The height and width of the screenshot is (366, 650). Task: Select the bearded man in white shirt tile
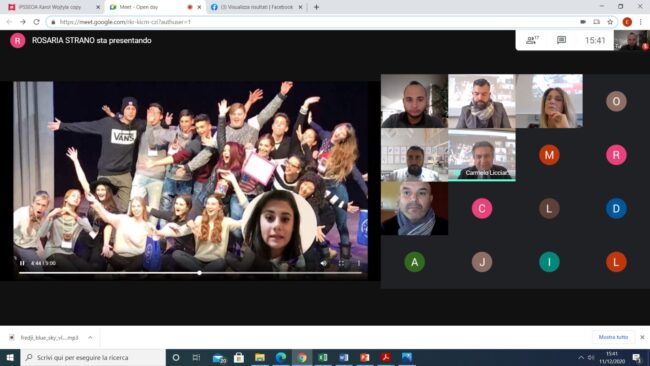pyautogui.click(x=415, y=155)
